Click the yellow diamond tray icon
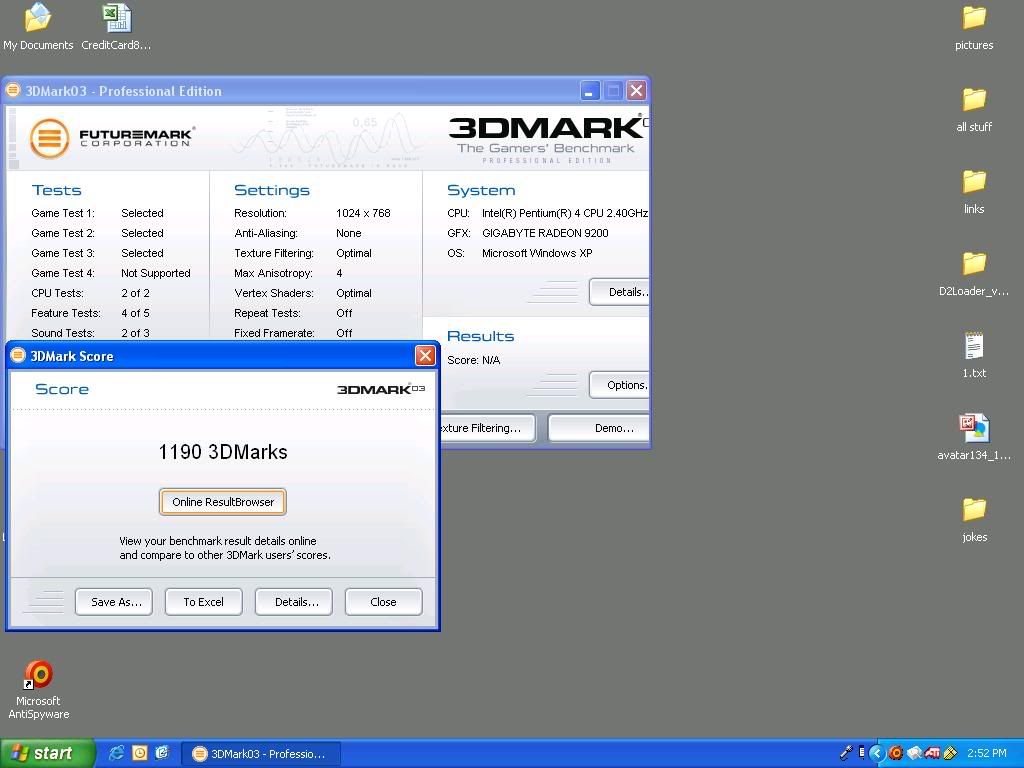 (950, 753)
